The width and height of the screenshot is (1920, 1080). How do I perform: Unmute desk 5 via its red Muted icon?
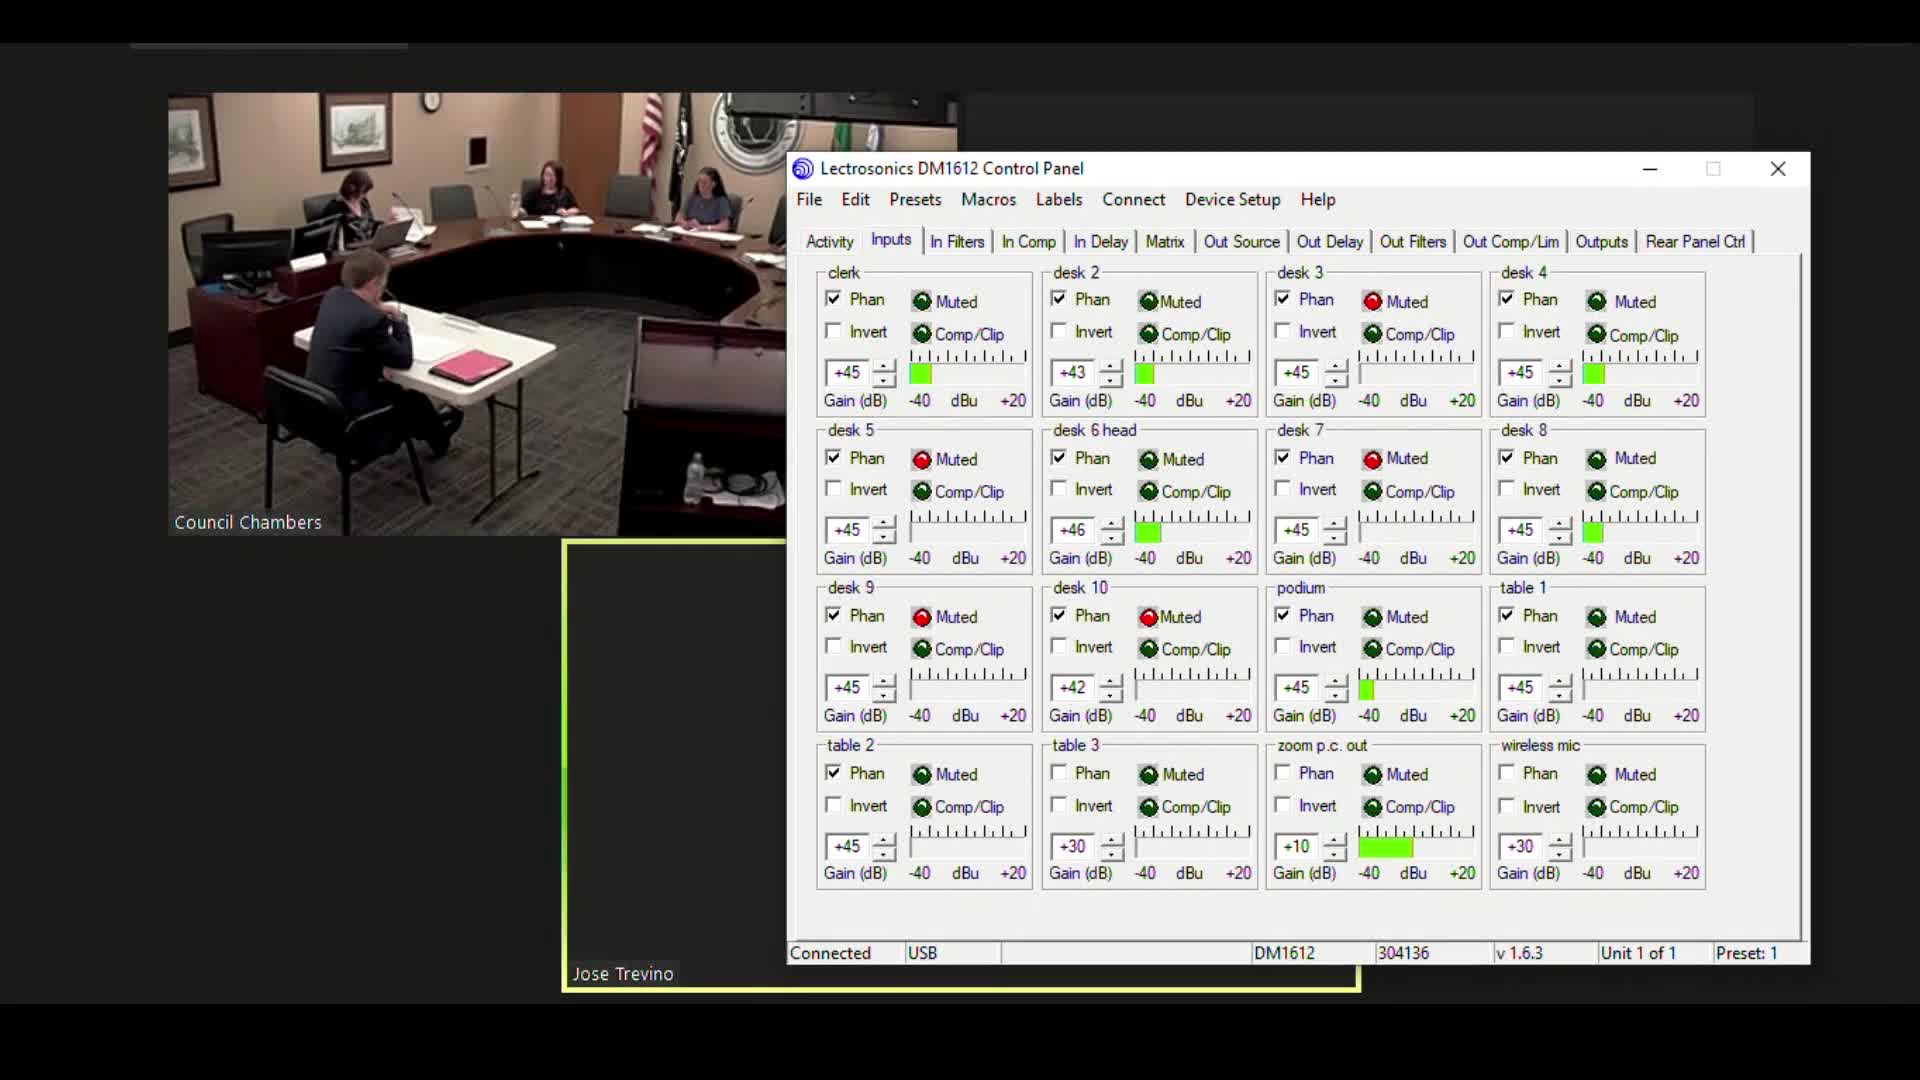point(921,459)
